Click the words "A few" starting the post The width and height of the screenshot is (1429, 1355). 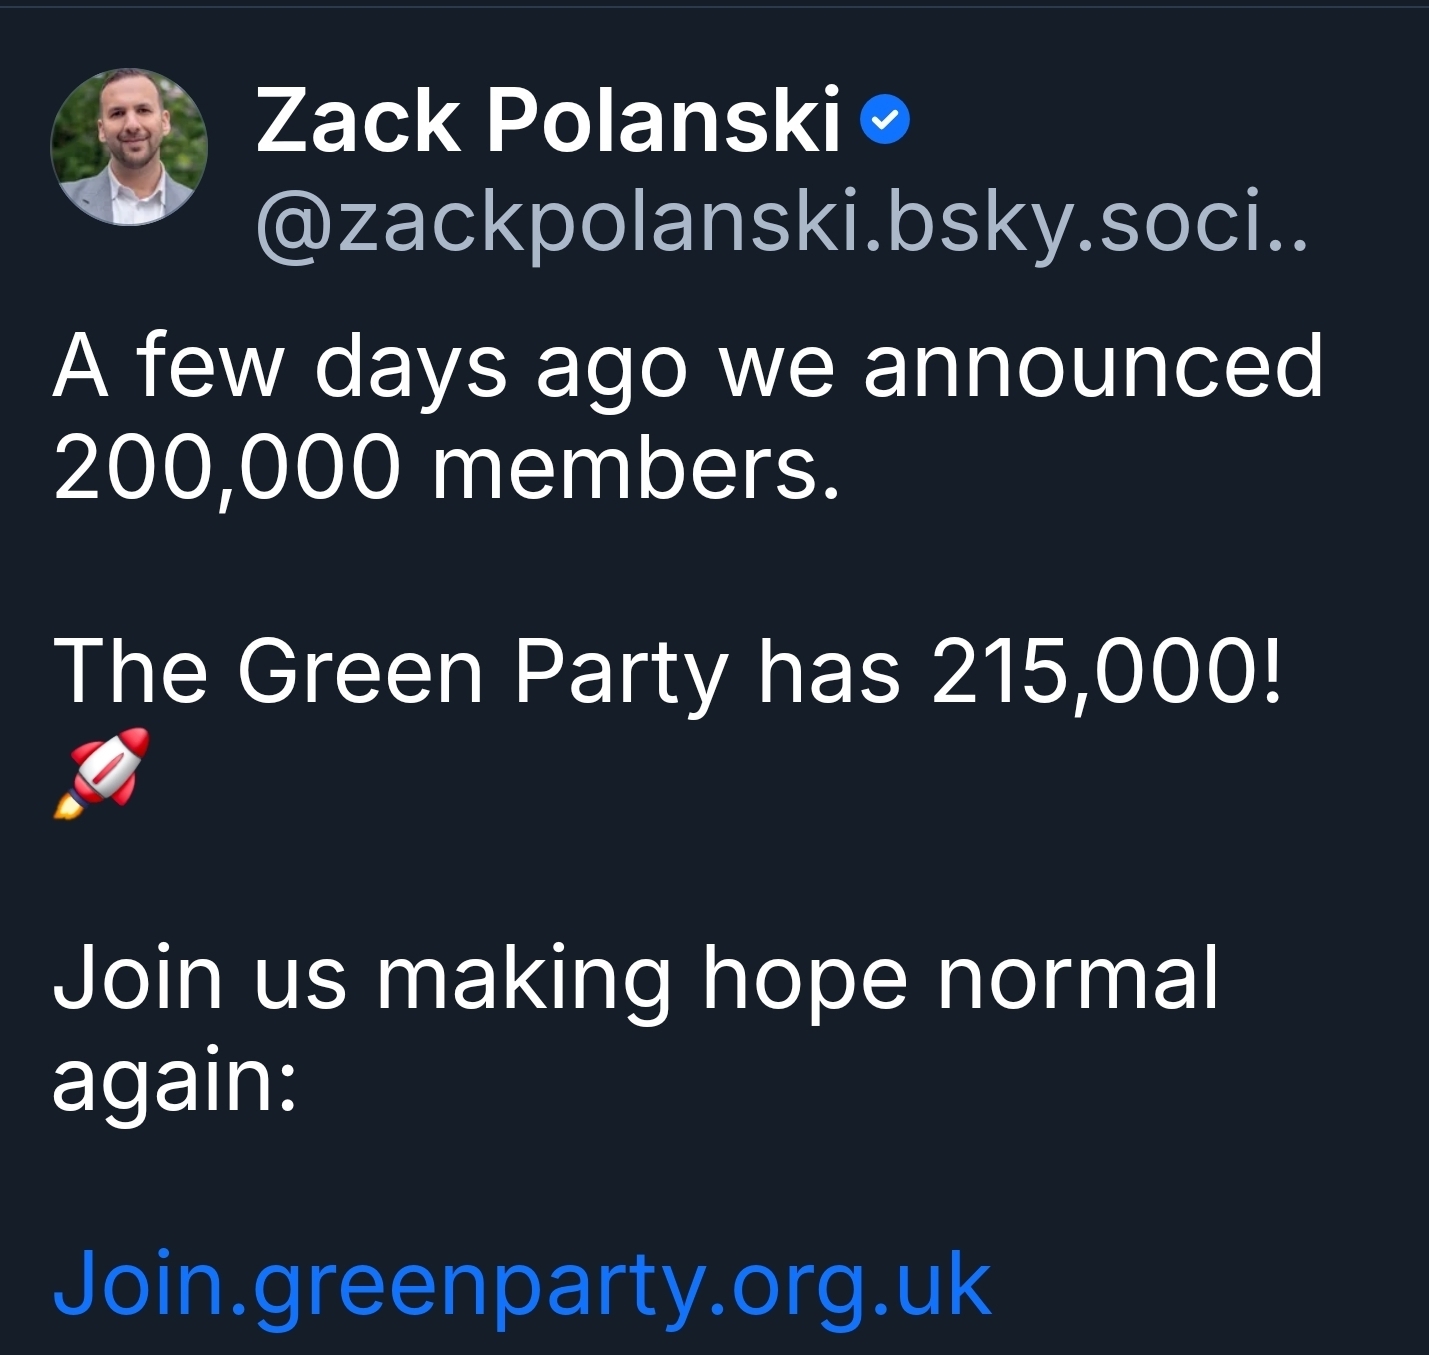coord(168,367)
